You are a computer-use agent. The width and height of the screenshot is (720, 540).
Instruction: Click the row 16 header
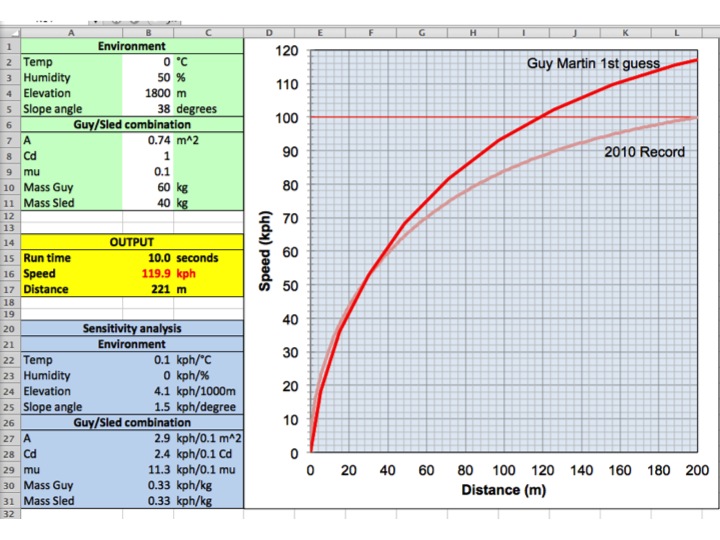coord(9,273)
